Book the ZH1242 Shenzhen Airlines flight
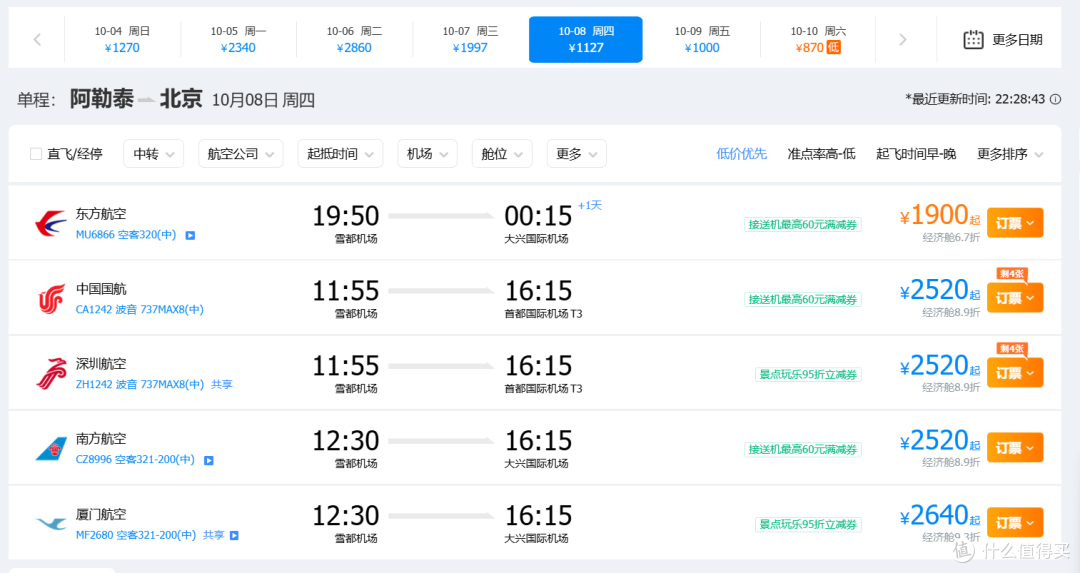This screenshot has height=573, width=1080. click(x=1015, y=373)
